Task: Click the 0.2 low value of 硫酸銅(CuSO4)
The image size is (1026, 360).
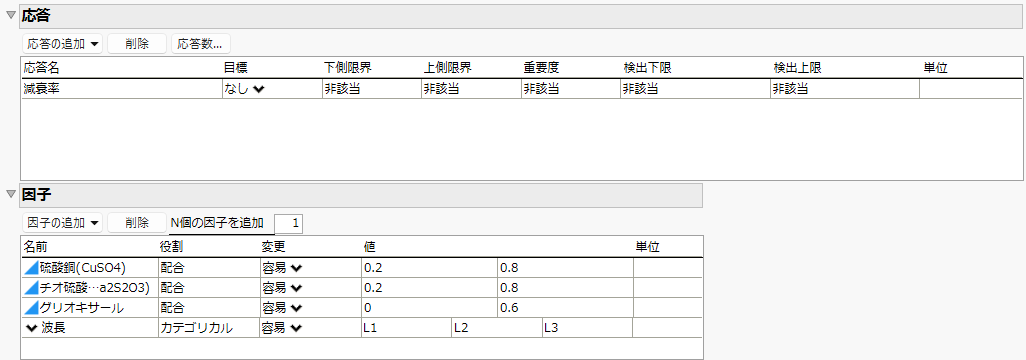Action: coord(429,268)
